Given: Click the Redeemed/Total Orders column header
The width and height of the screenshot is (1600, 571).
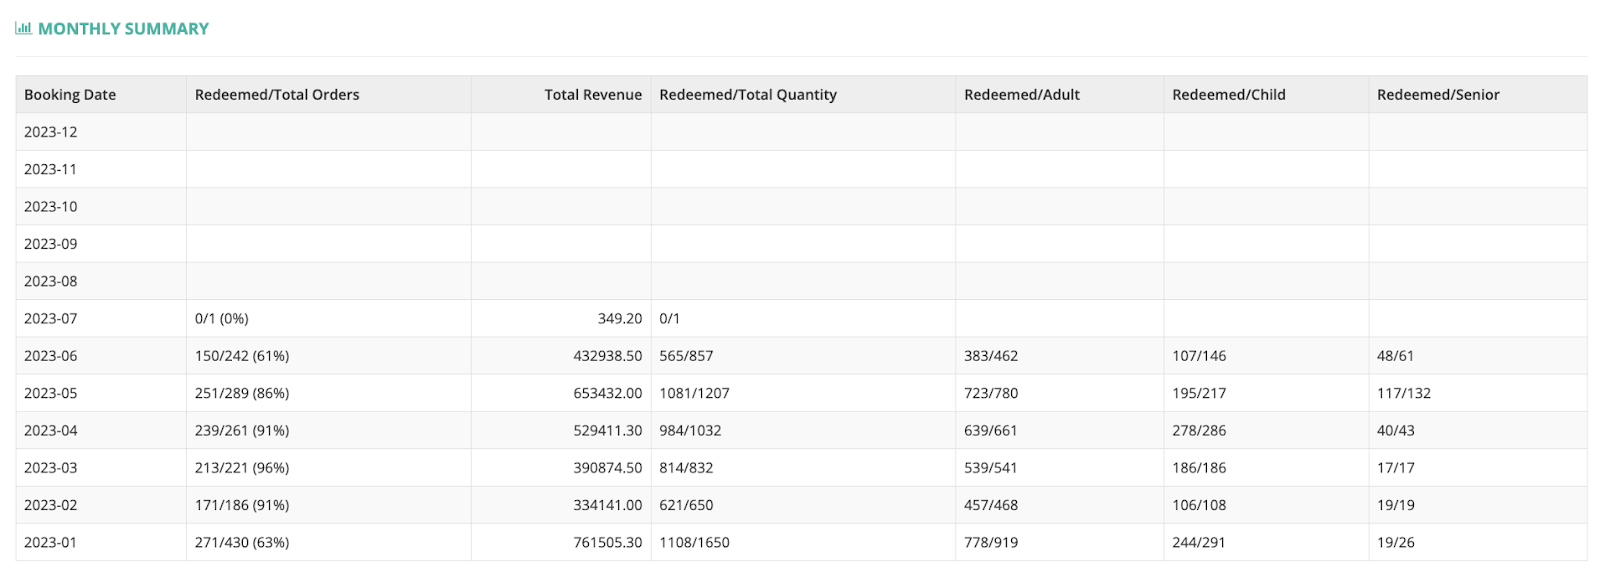Looking at the screenshot, I should pos(277,95).
